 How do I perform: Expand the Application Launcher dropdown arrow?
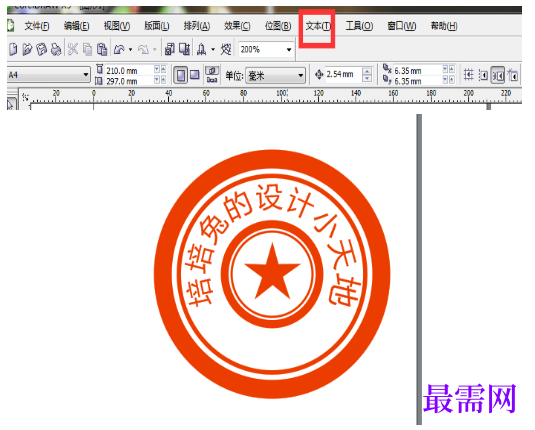(213, 50)
